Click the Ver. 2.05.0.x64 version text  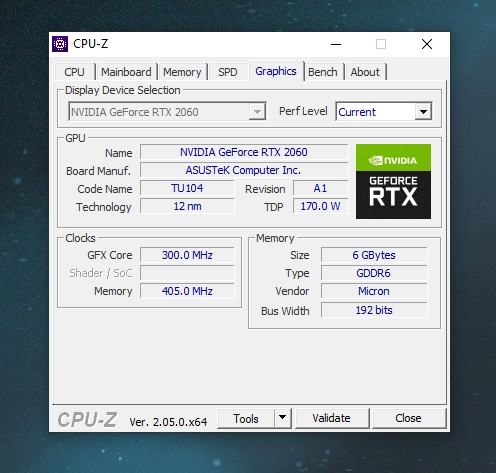168,422
